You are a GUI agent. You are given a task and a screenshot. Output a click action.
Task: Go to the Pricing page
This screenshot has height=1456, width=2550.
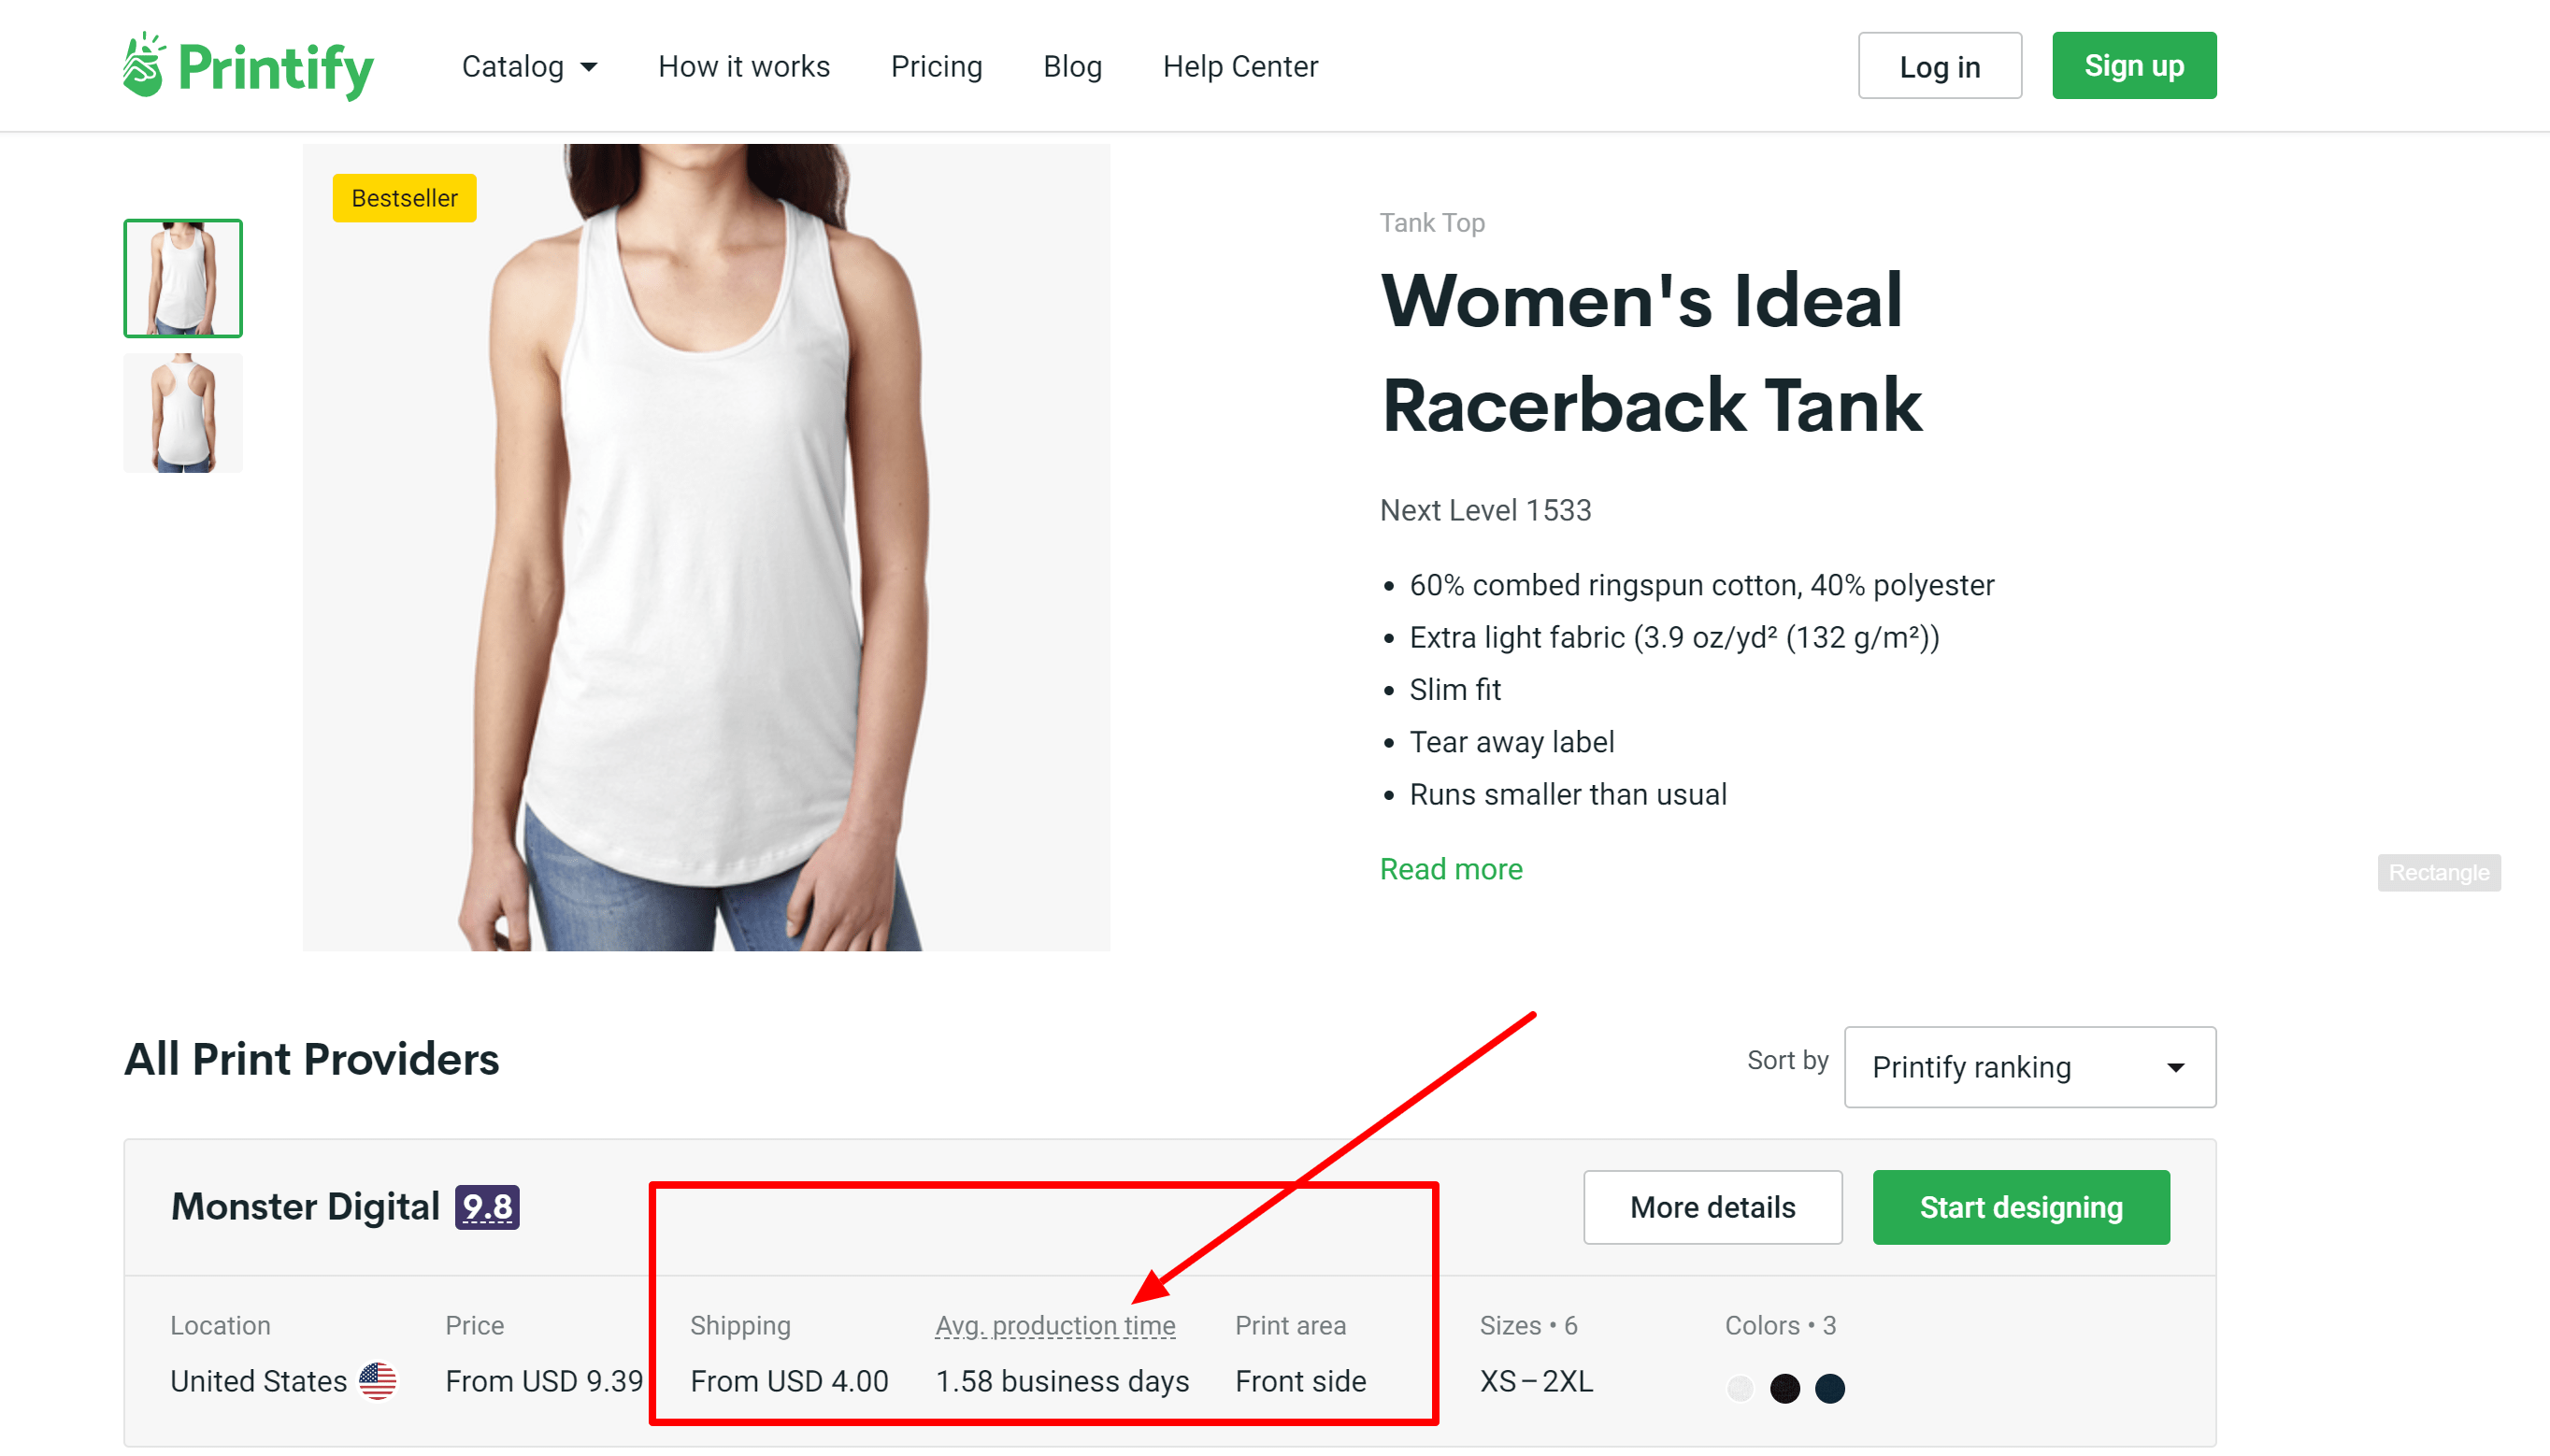click(936, 66)
